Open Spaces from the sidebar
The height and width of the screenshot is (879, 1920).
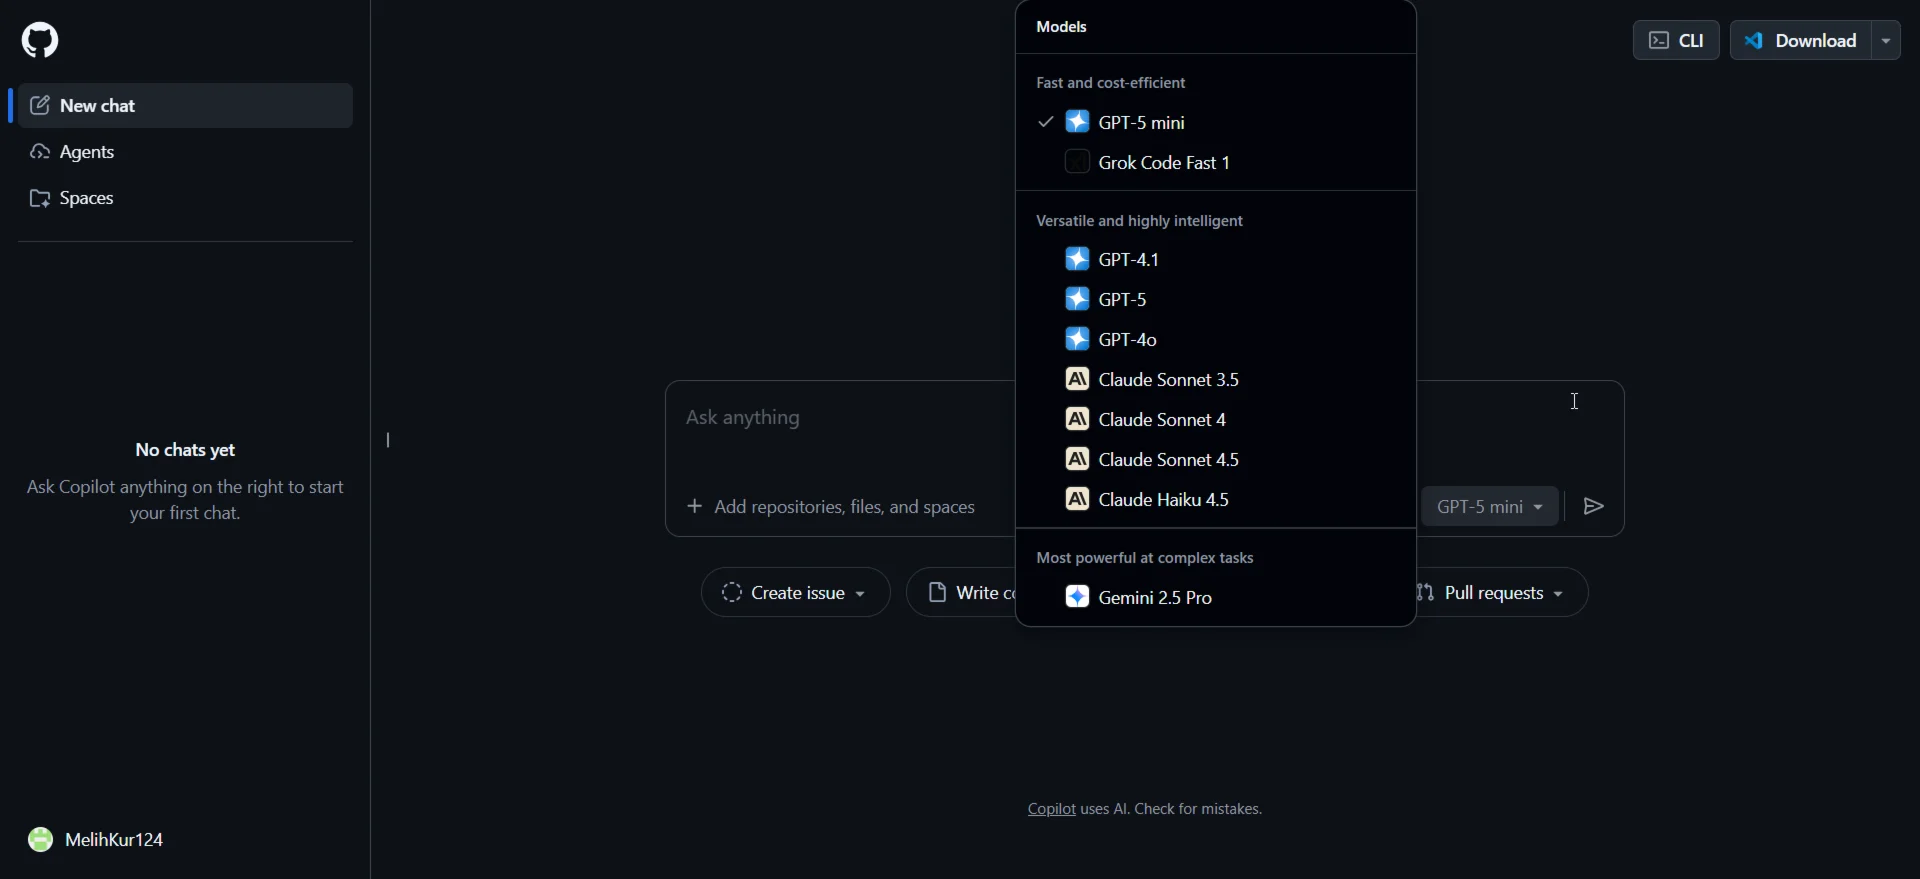(186, 198)
